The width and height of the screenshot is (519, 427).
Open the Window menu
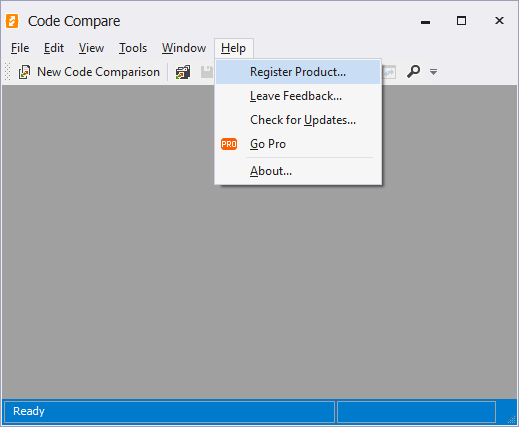point(184,48)
